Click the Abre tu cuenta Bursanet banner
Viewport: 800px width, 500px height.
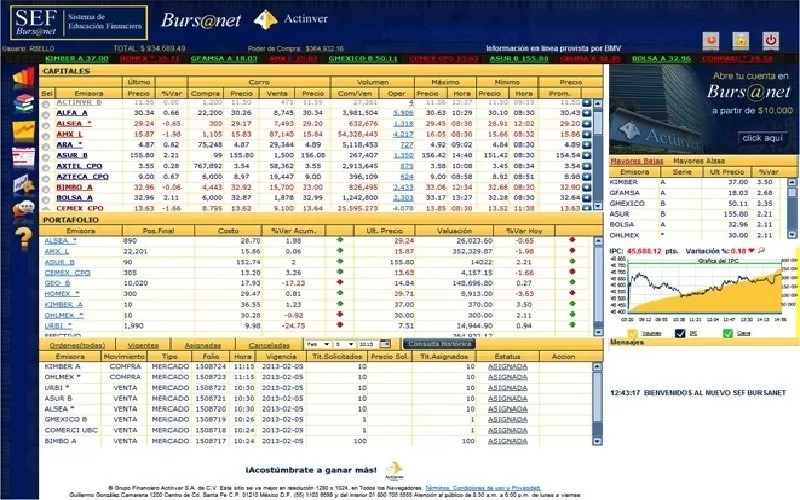point(703,109)
